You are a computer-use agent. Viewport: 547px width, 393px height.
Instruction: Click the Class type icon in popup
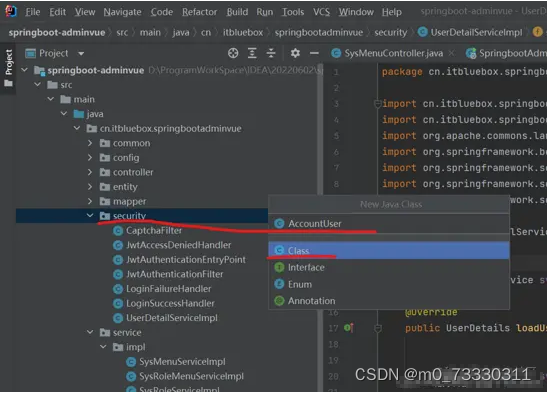[x=279, y=250]
